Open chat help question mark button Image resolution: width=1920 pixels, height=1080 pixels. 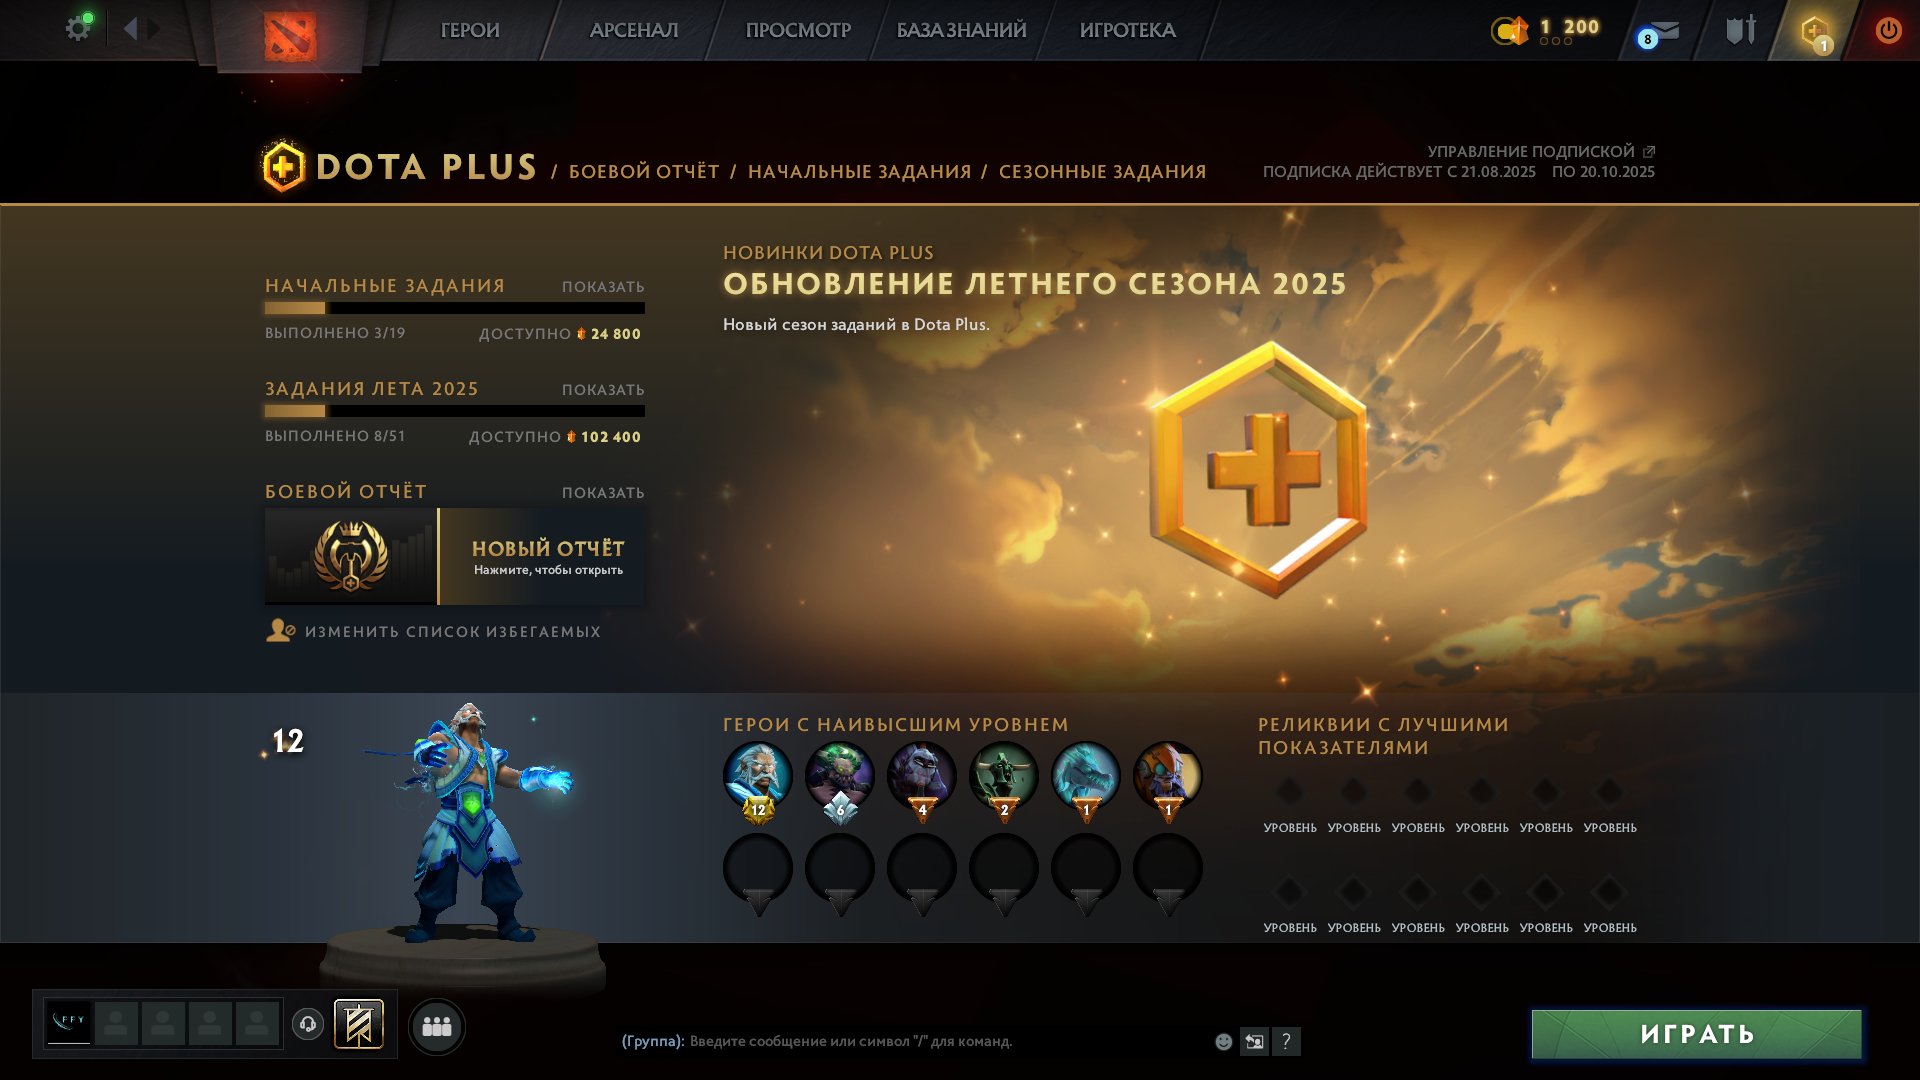(x=1286, y=1041)
